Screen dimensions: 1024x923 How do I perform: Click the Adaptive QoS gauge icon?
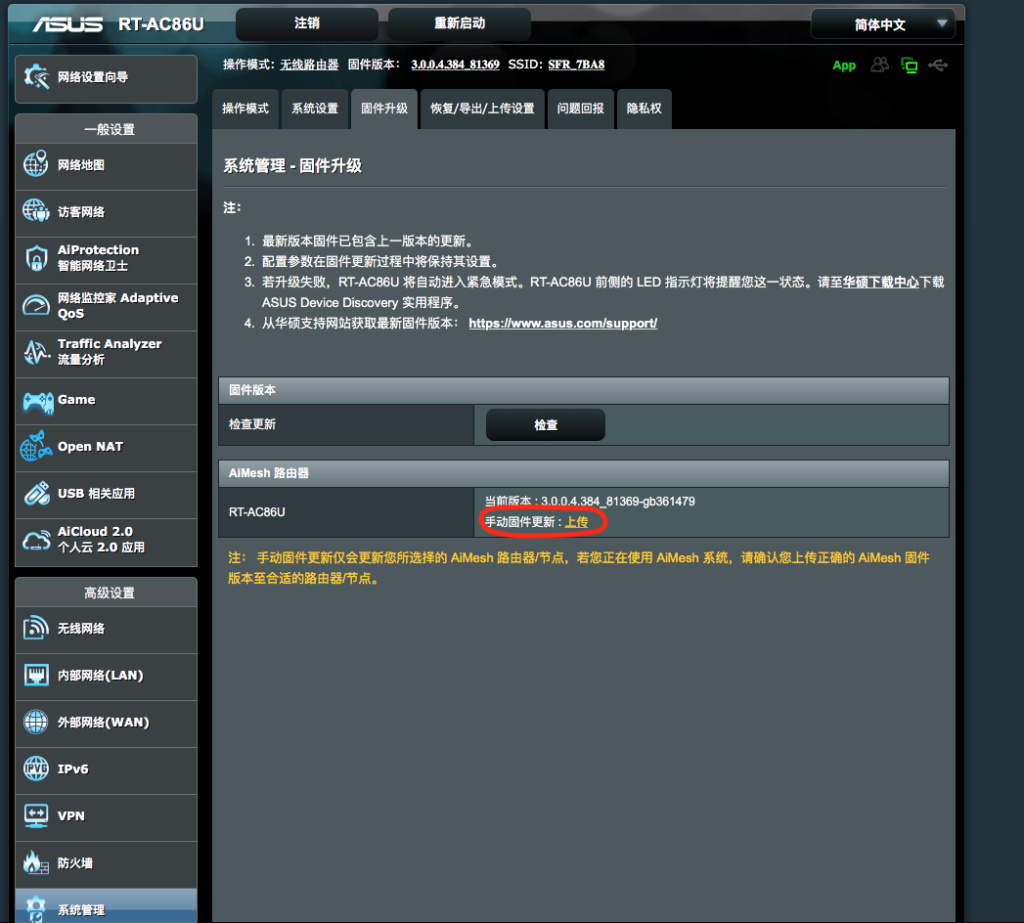tap(36, 305)
